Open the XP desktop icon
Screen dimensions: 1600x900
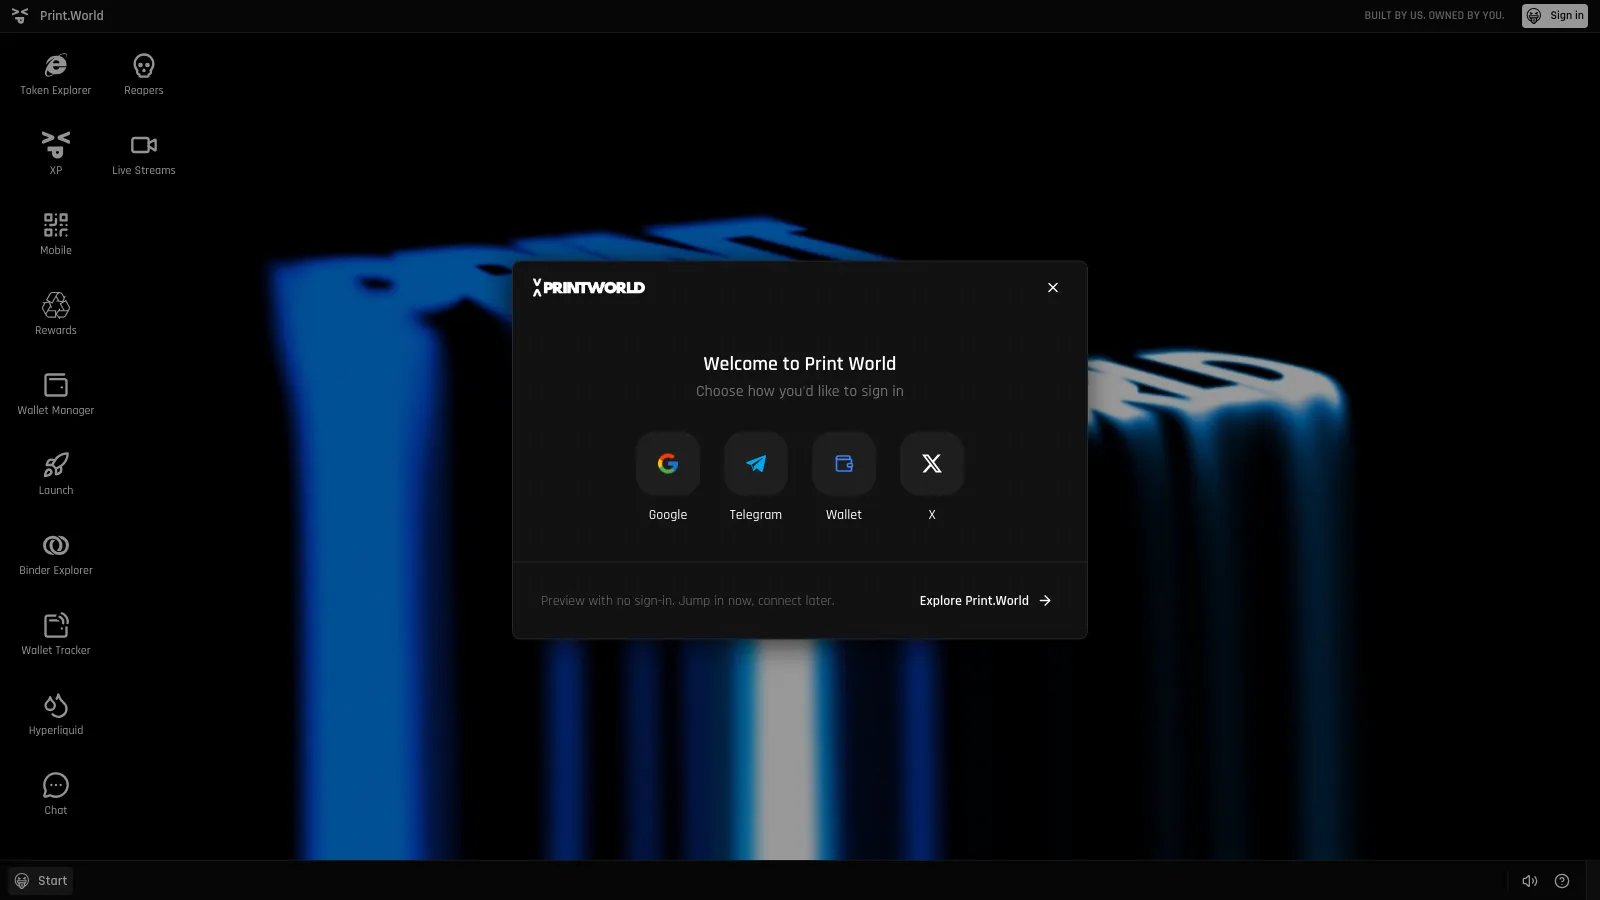(x=56, y=154)
